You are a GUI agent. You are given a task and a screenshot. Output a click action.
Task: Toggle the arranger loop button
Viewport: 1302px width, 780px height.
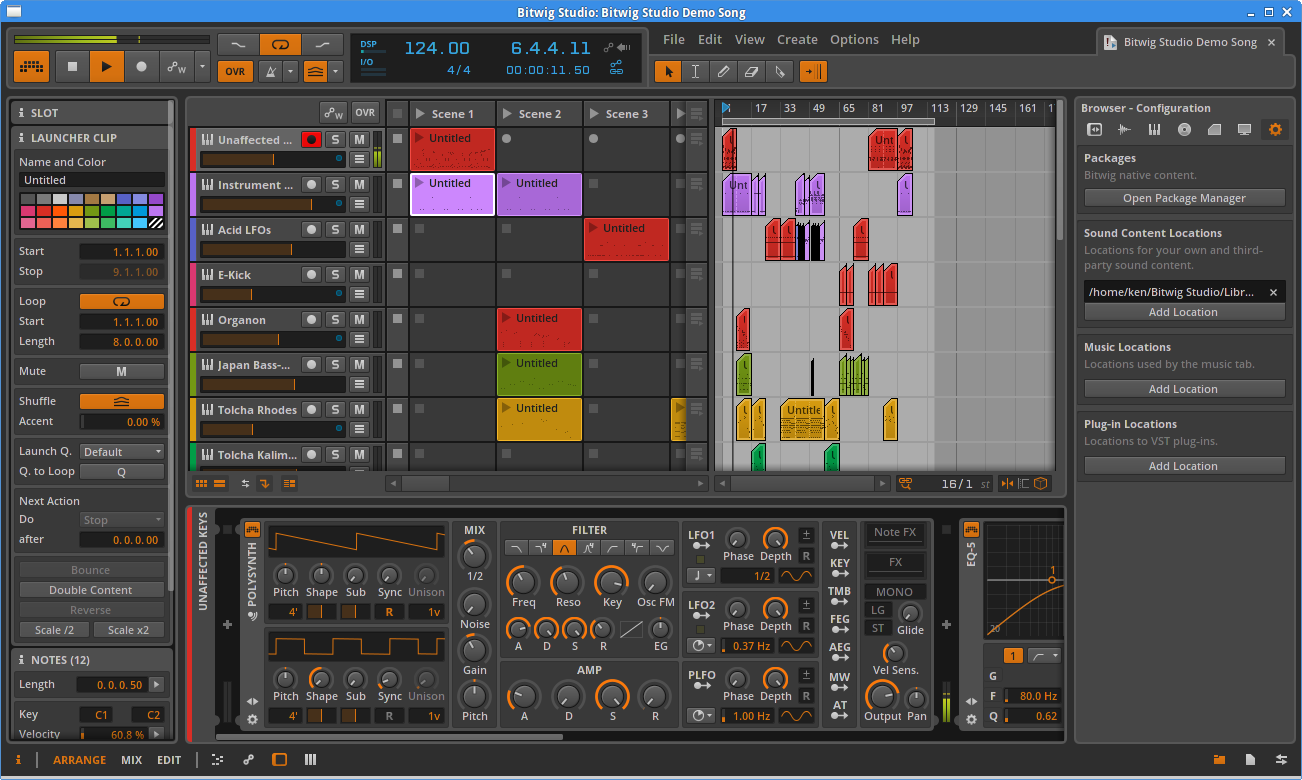[x=280, y=45]
